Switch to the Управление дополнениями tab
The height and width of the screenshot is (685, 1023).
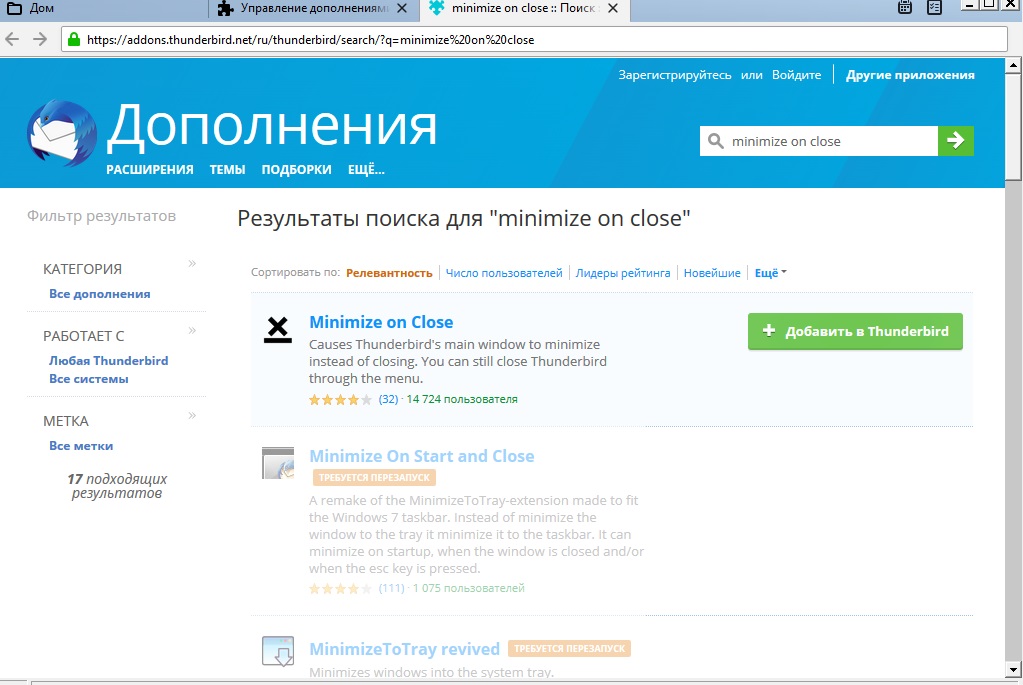click(314, 8)
